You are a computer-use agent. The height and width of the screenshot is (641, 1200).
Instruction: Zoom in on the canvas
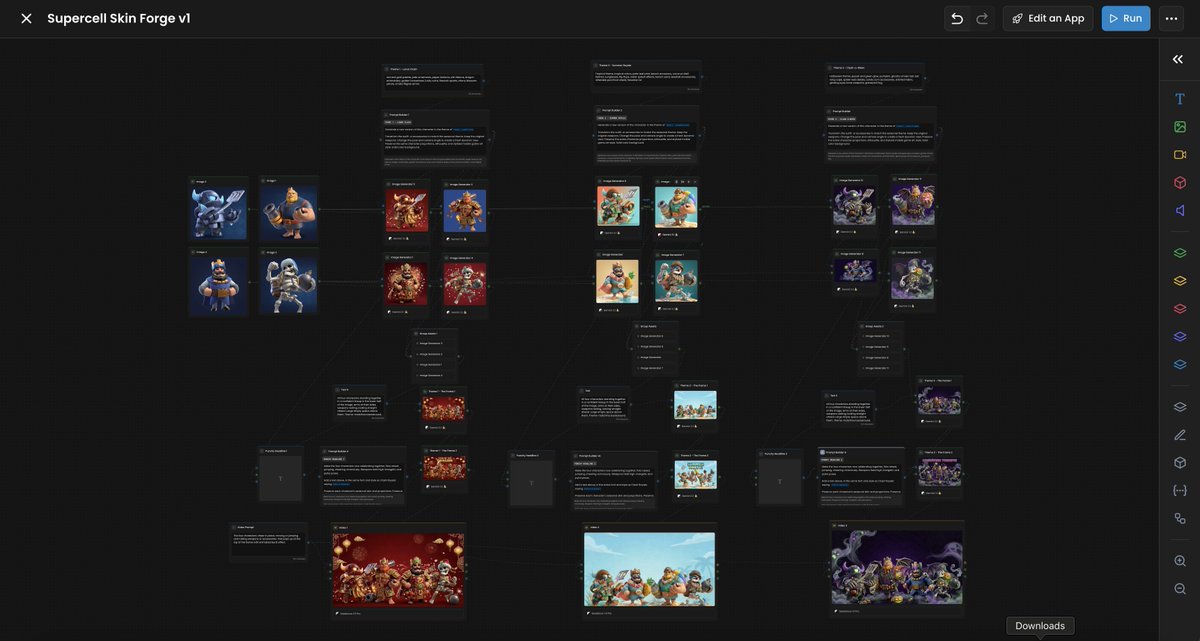pyautogui.click(x=1180, y=561)
